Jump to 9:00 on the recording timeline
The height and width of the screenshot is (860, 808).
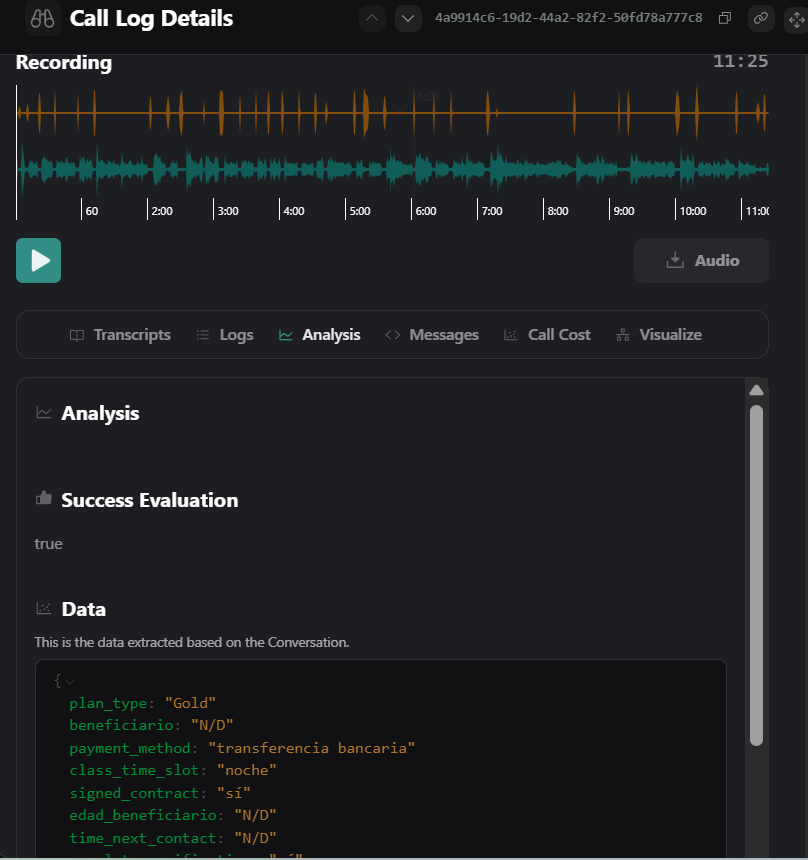pos(611,150)
